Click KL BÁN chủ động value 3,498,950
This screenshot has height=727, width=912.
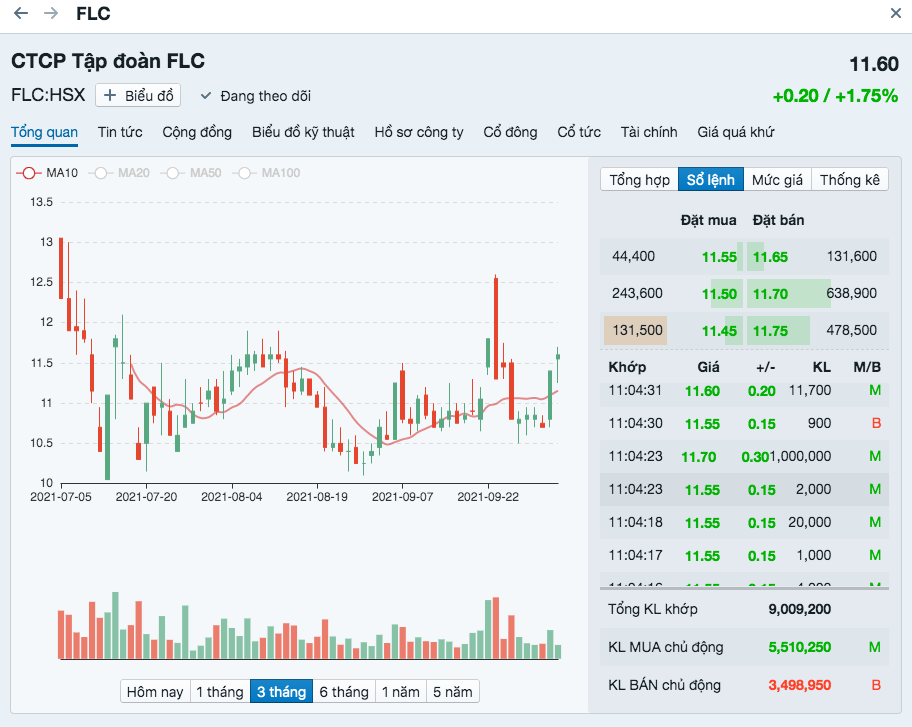click(799, 685)
